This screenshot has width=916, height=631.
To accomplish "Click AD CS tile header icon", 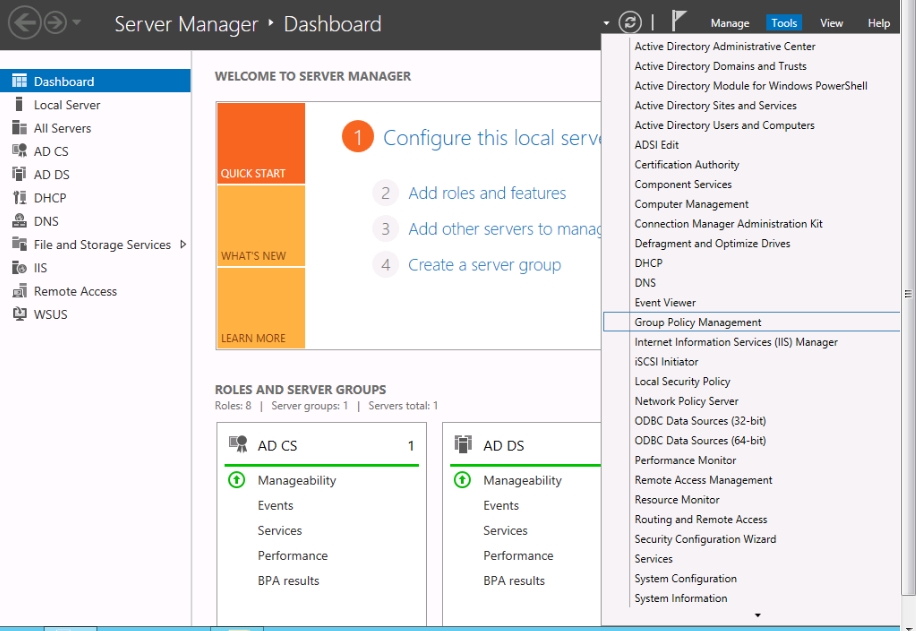I will point(238,444).
